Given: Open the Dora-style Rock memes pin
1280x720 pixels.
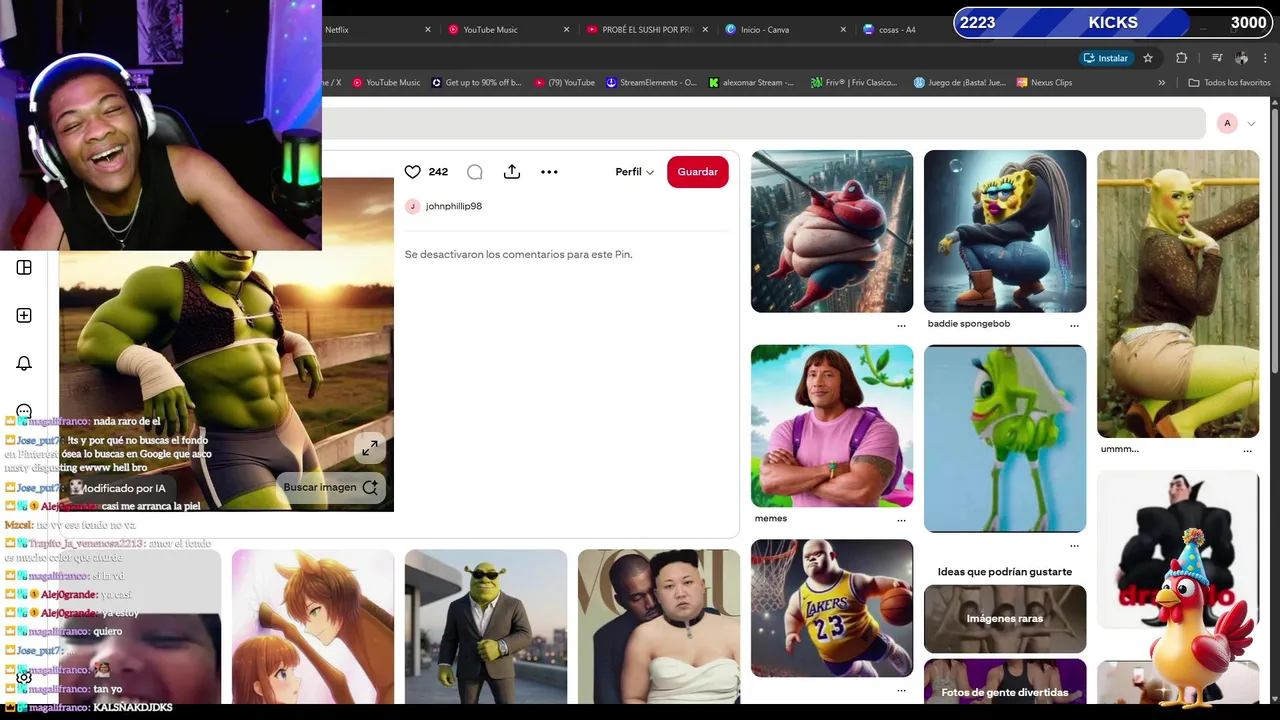Looking at the screenshot, I should (832, 426).
